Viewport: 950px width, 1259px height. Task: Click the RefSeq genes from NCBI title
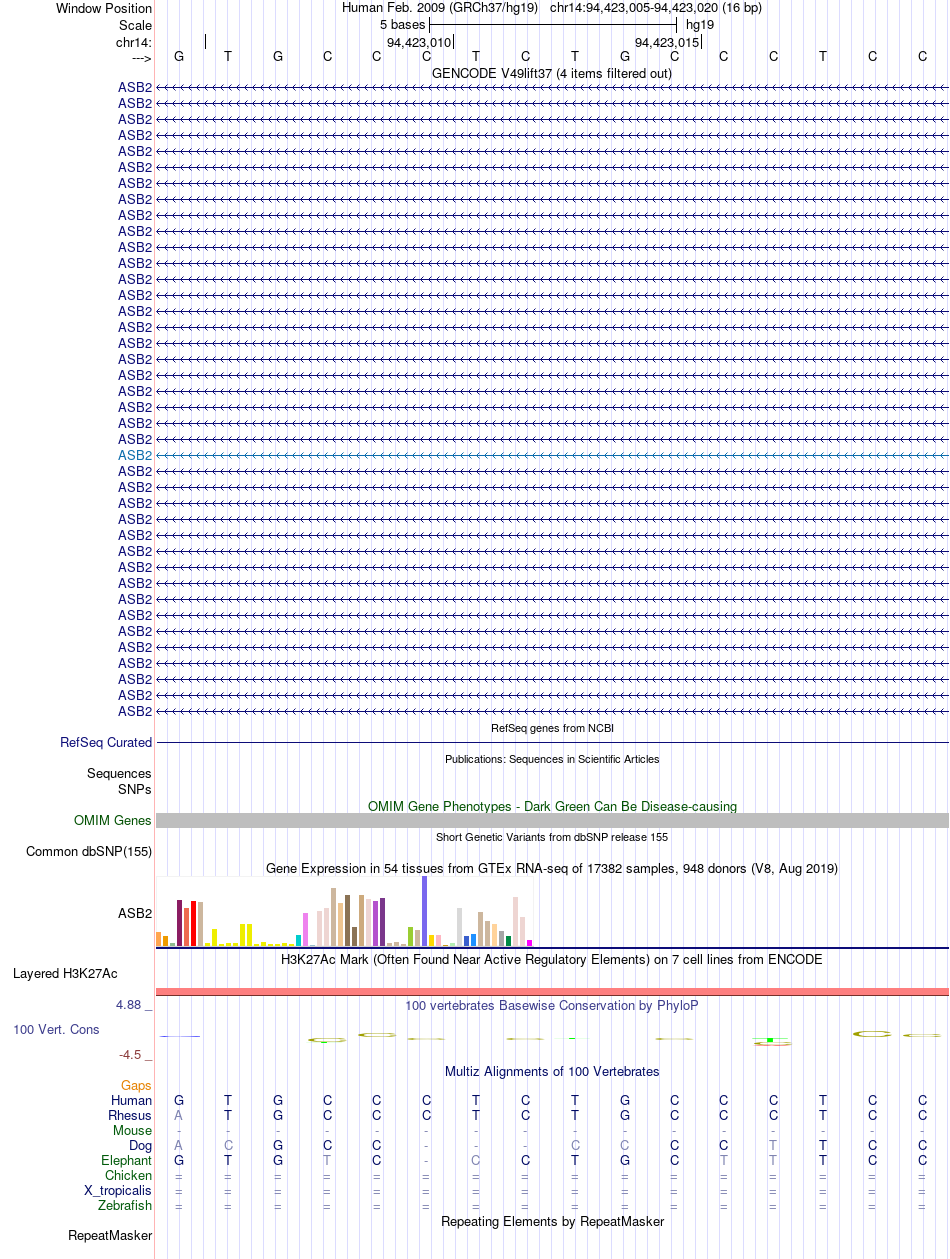point(552,728)
